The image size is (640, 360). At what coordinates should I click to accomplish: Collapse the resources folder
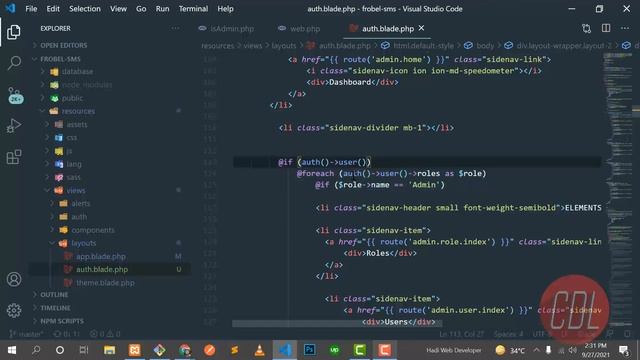(x=78, y=111)
